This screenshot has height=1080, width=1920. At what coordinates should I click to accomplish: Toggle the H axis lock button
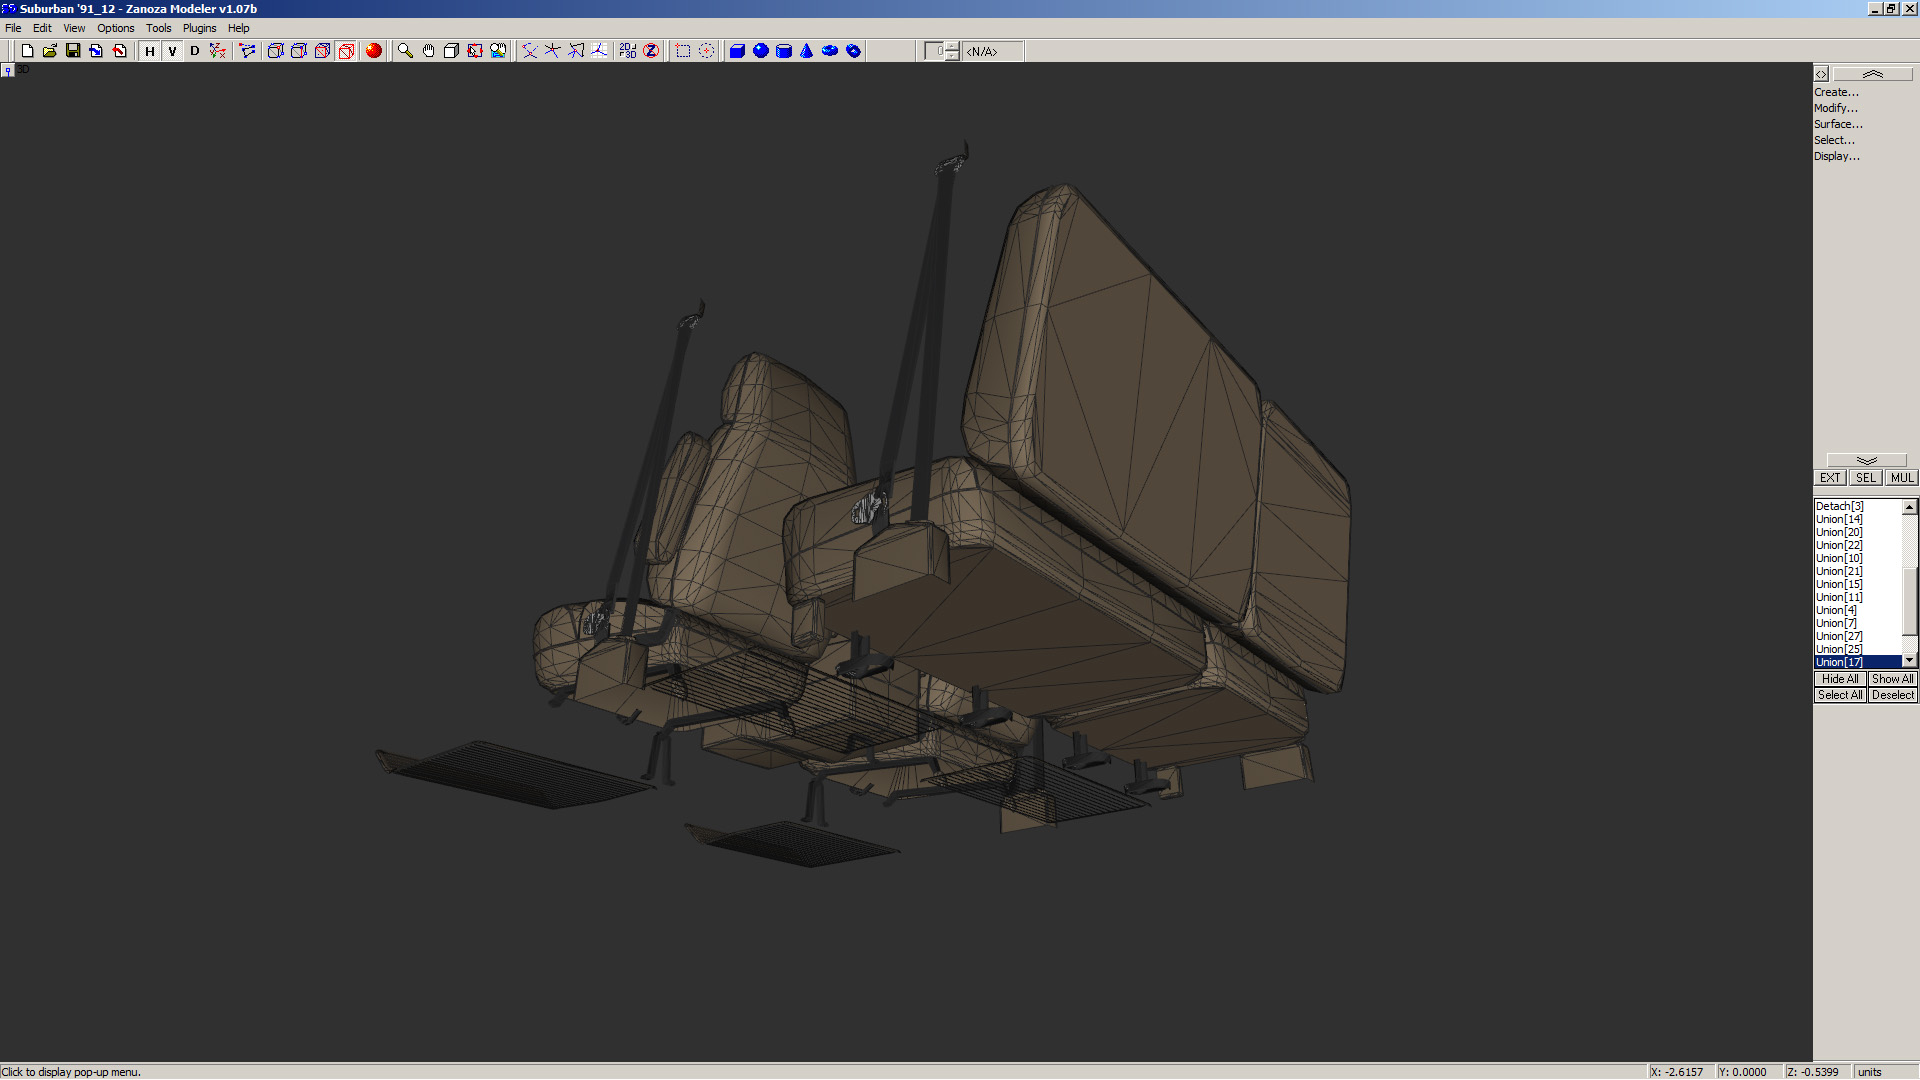coord(150,51)
